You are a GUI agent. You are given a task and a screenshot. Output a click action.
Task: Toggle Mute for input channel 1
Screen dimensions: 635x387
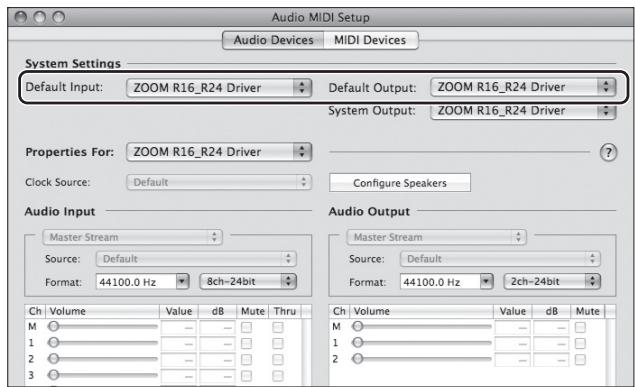[246, 343]
